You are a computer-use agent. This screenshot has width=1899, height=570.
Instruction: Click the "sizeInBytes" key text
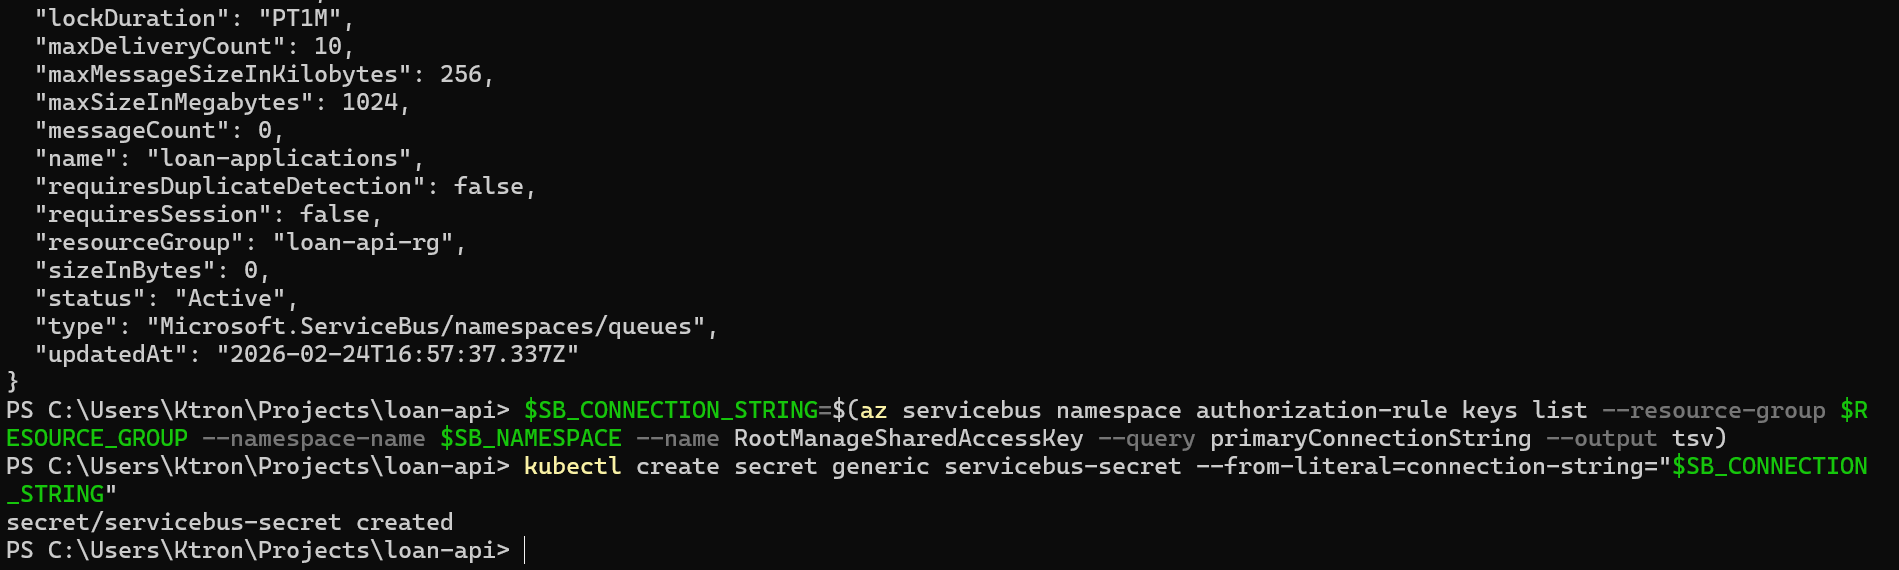[x=125, y=270]
